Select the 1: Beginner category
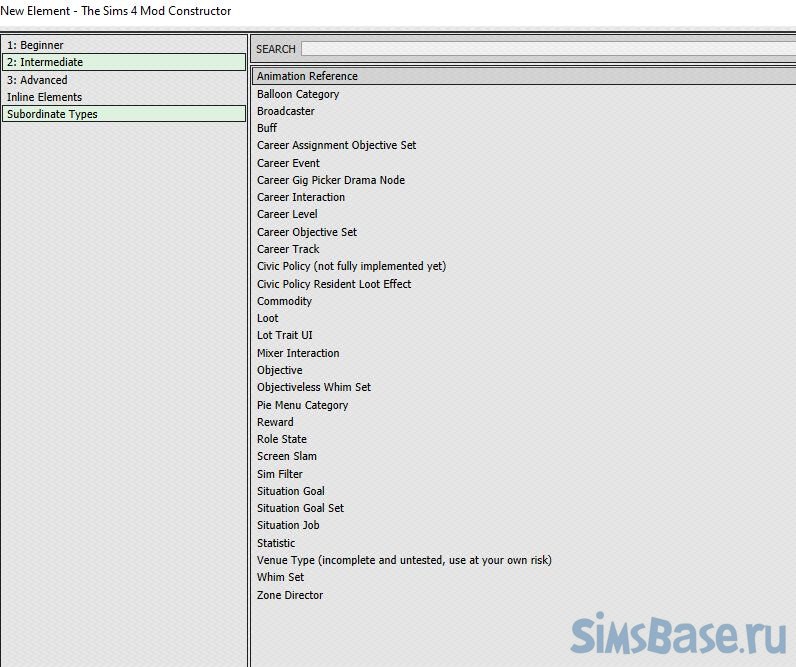 tap(35, 45)
